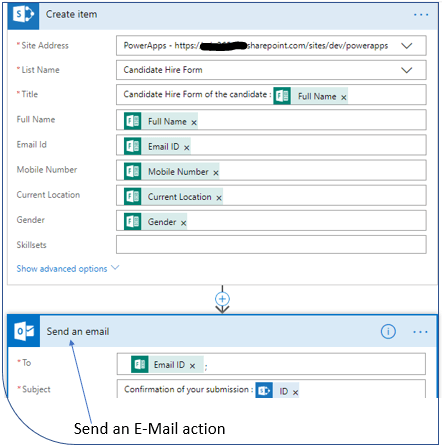Click the Send an email header title

click(78, 332)
